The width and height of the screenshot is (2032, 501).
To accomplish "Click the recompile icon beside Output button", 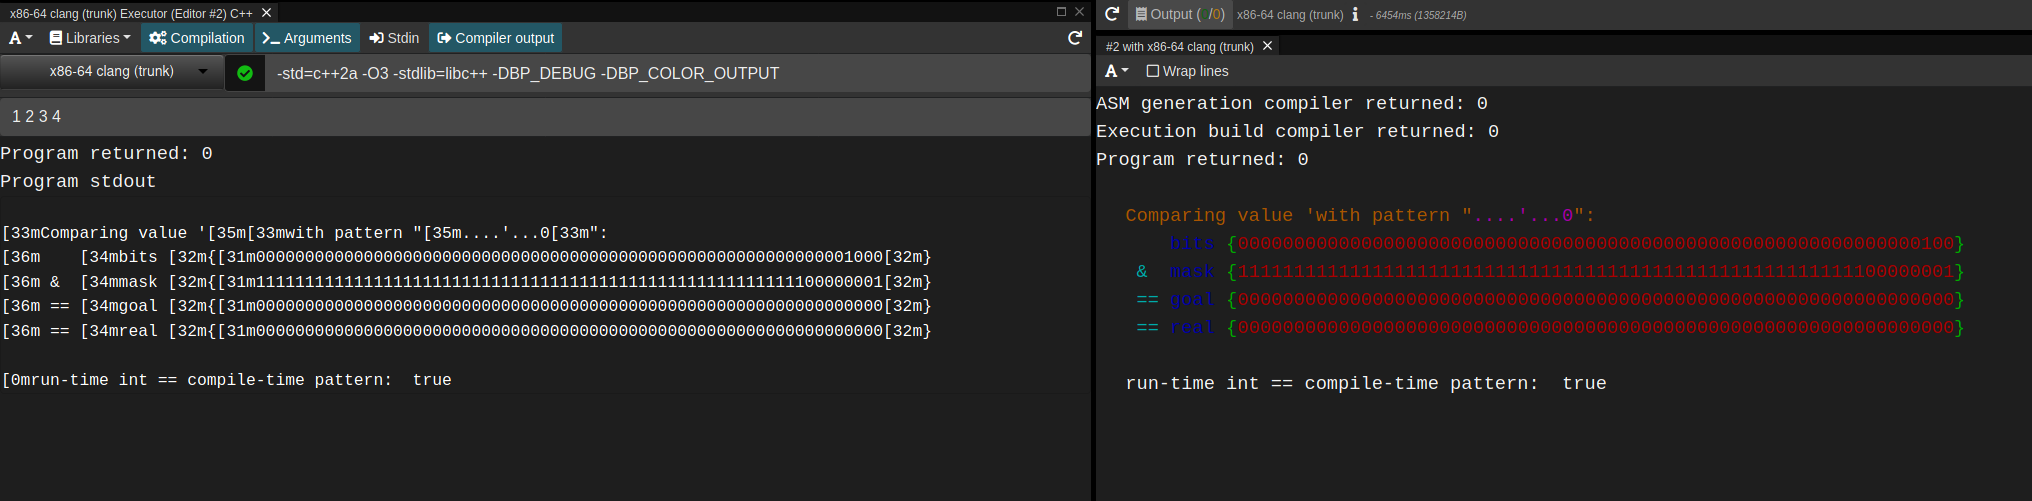I will 1111,14.
